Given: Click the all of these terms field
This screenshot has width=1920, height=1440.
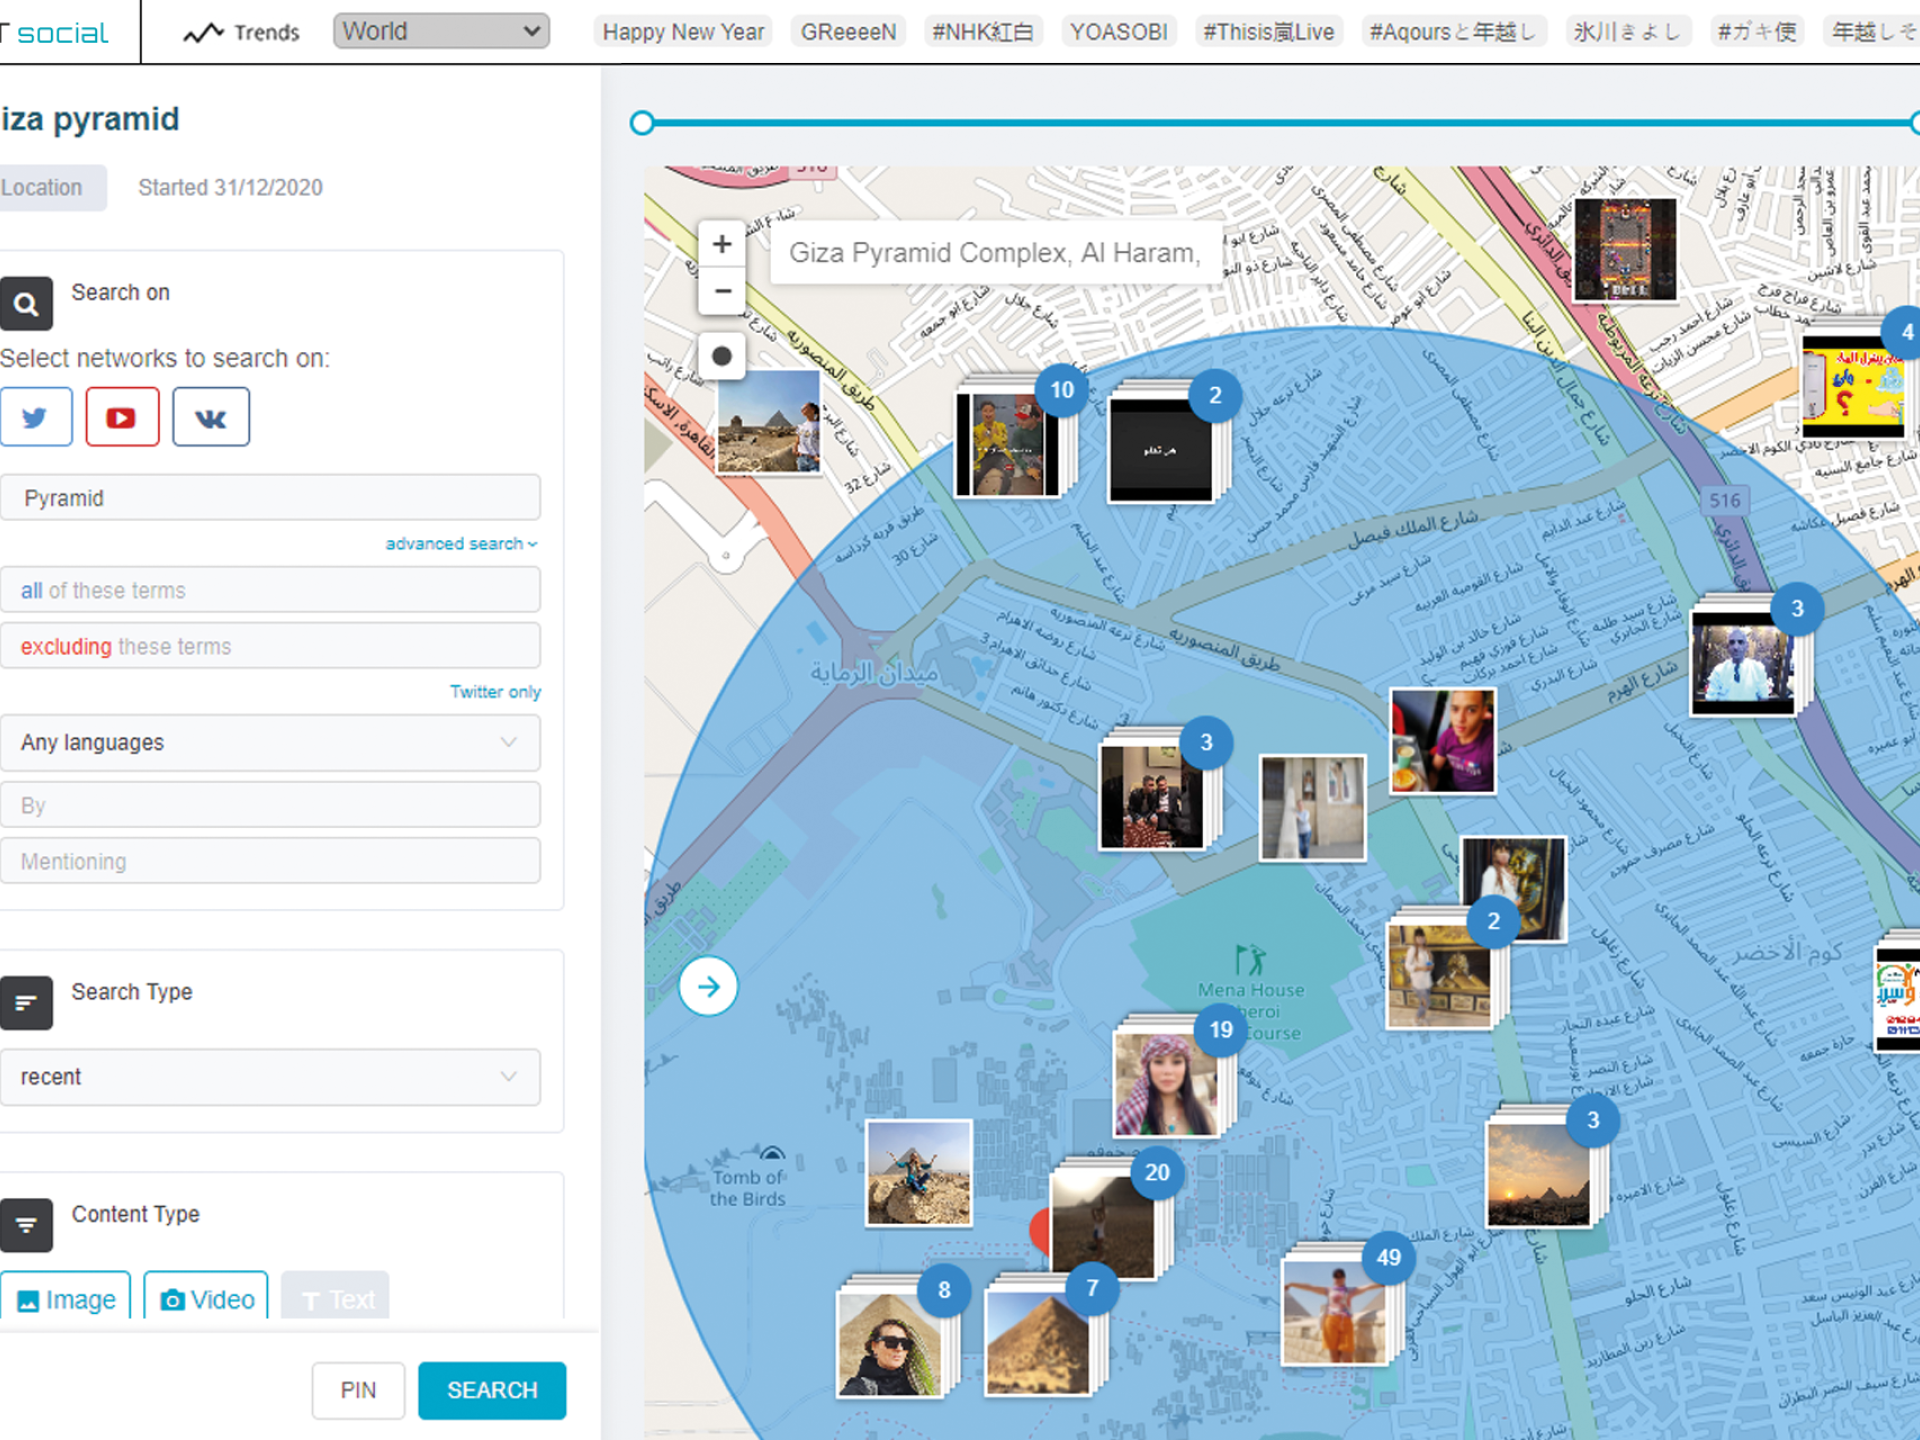Looking at the screenshot, I should [270, 590].
